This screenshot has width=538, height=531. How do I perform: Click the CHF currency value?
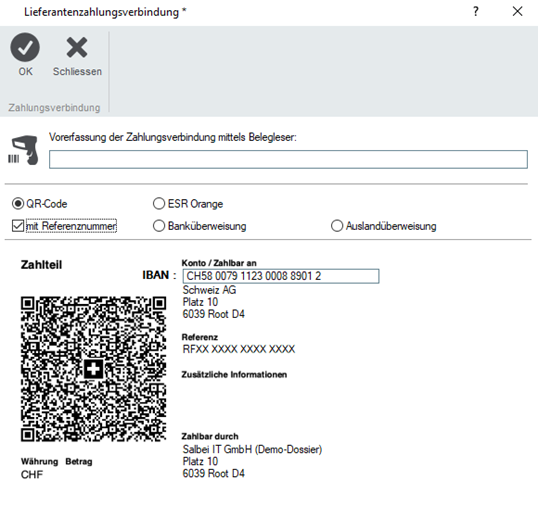[x=32, y=475]
